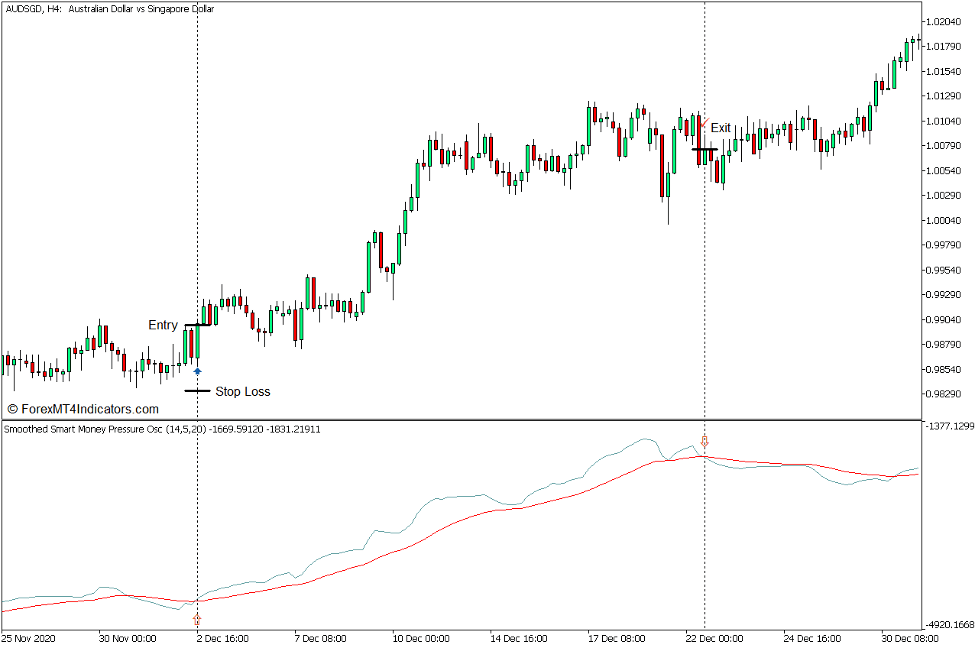Screen dimensions: 977x650
Task: Click the orange down arrow above the oscillator crossover
Action: (x=705, y=440)
